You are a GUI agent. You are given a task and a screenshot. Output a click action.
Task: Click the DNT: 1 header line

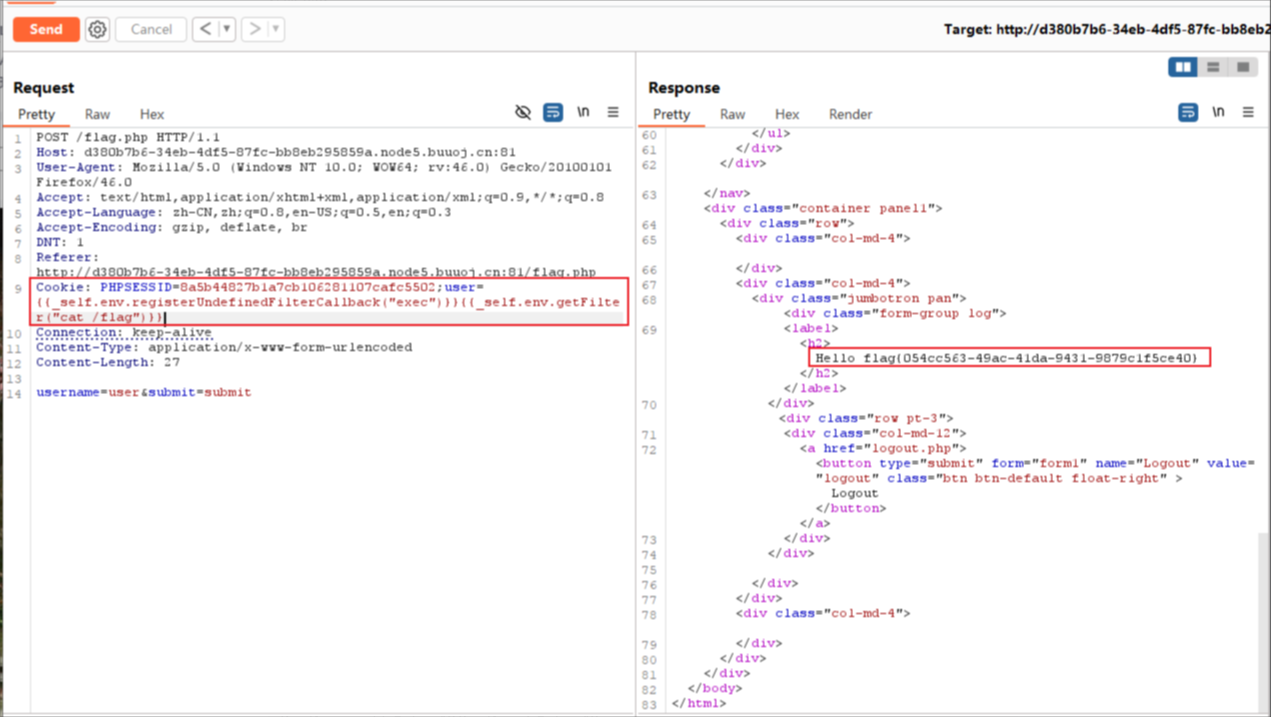tap(60, 242)
